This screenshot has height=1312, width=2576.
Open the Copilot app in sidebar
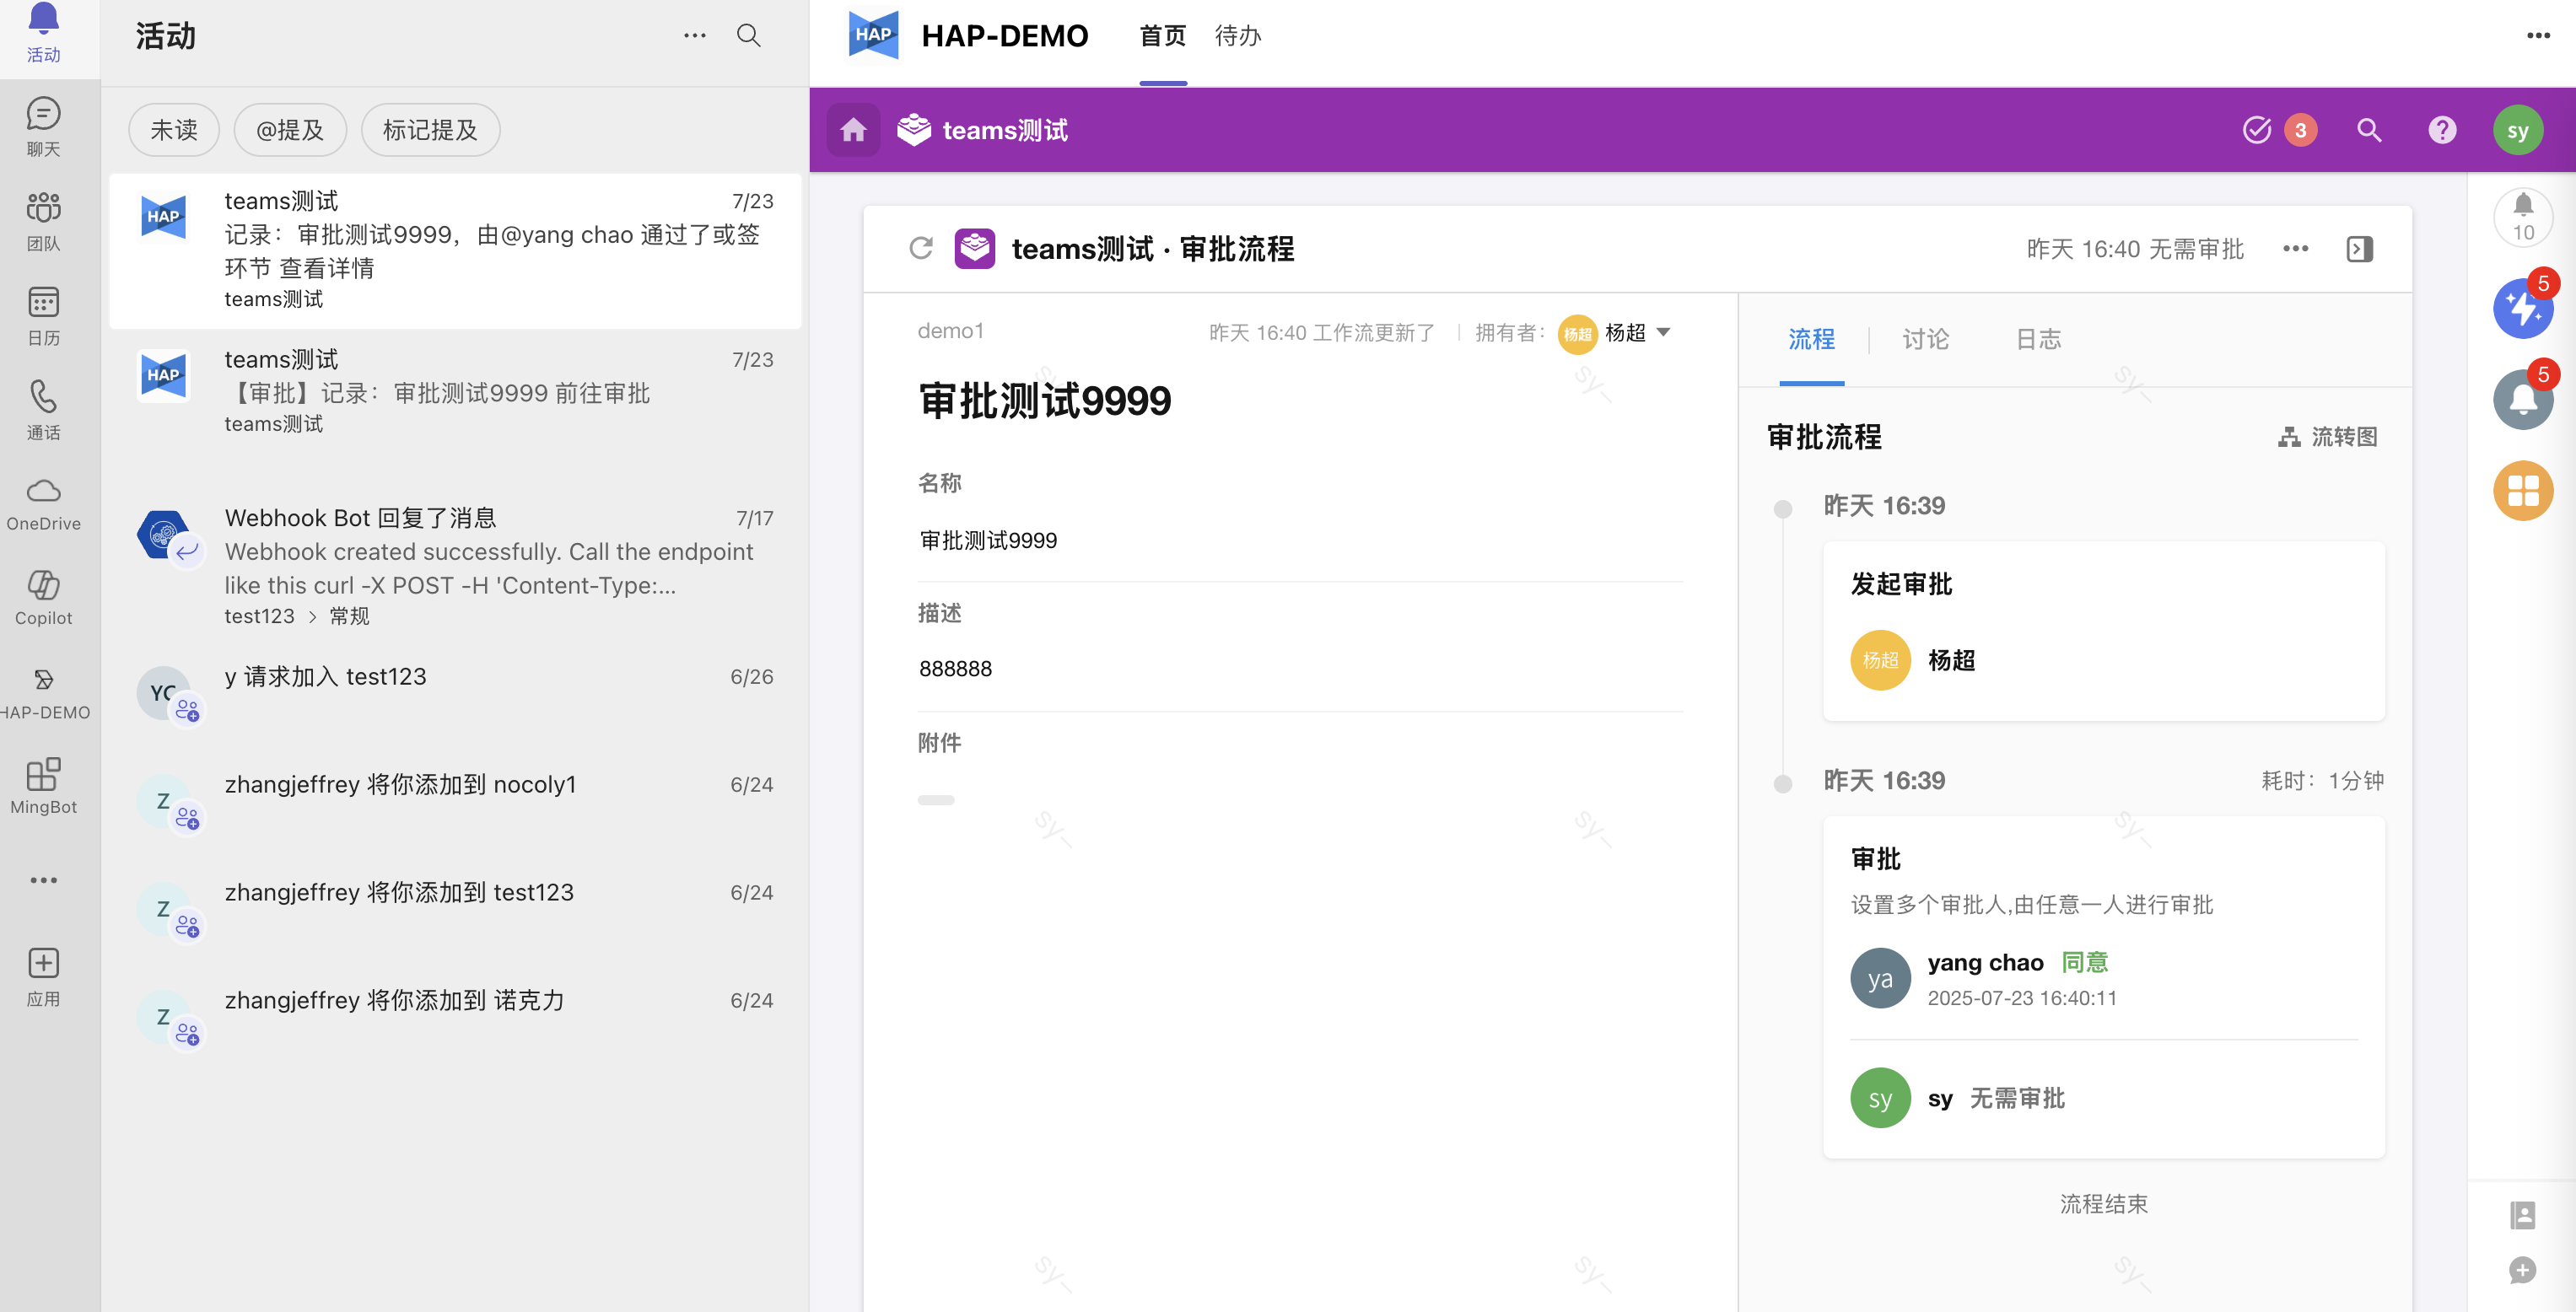coord(43,596)
